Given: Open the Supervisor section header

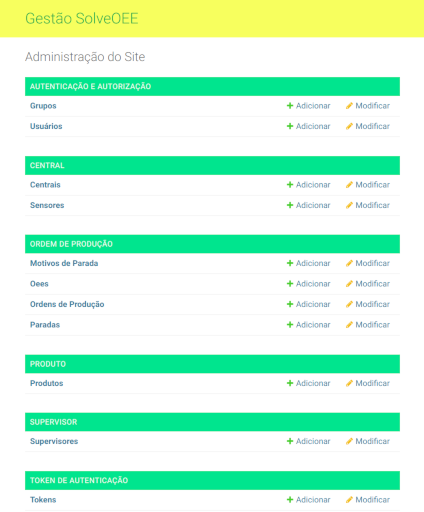Looking at the screenshot, I should tap(53, 422).
